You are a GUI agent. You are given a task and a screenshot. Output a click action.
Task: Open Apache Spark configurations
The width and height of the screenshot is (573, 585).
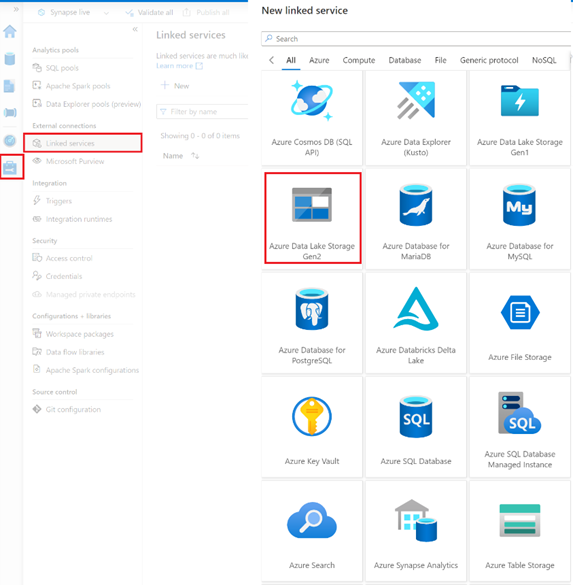pyautogui.click(x=86, y=370)
